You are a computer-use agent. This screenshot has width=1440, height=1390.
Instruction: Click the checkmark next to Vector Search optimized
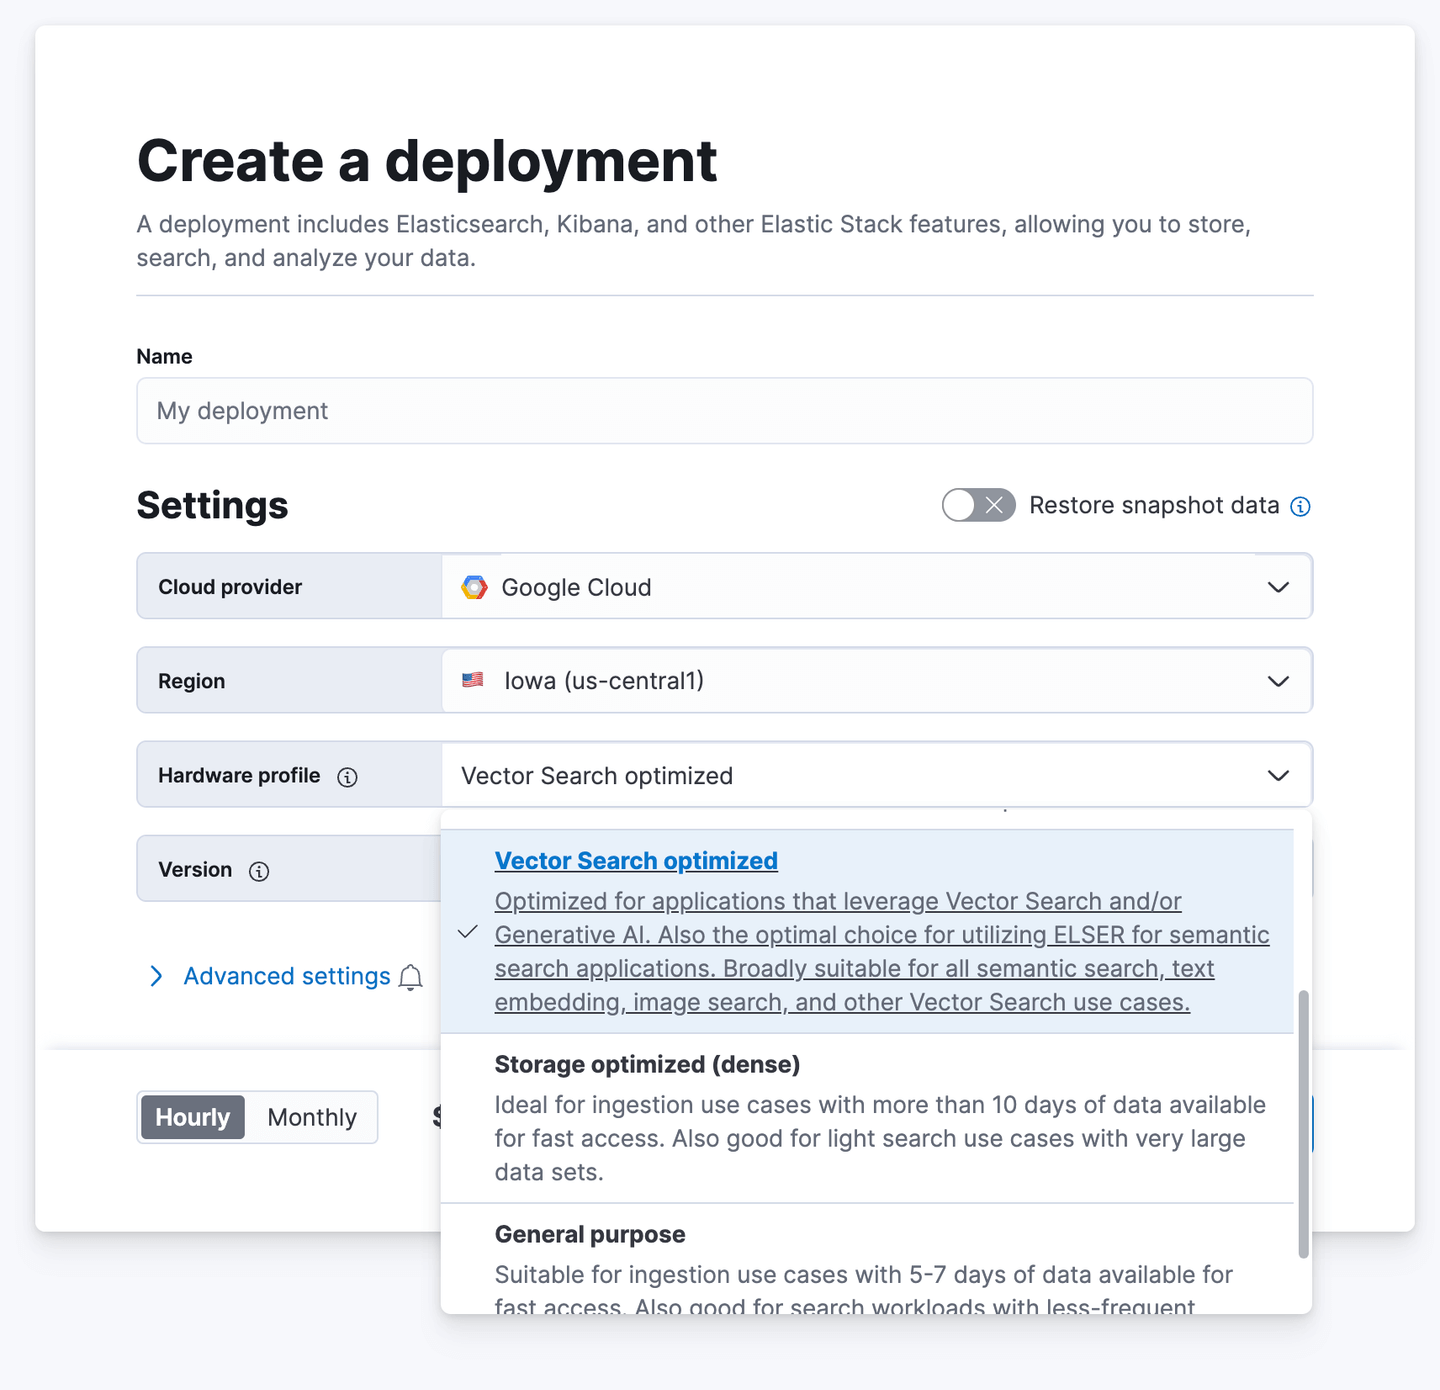(x=466, y=934)
